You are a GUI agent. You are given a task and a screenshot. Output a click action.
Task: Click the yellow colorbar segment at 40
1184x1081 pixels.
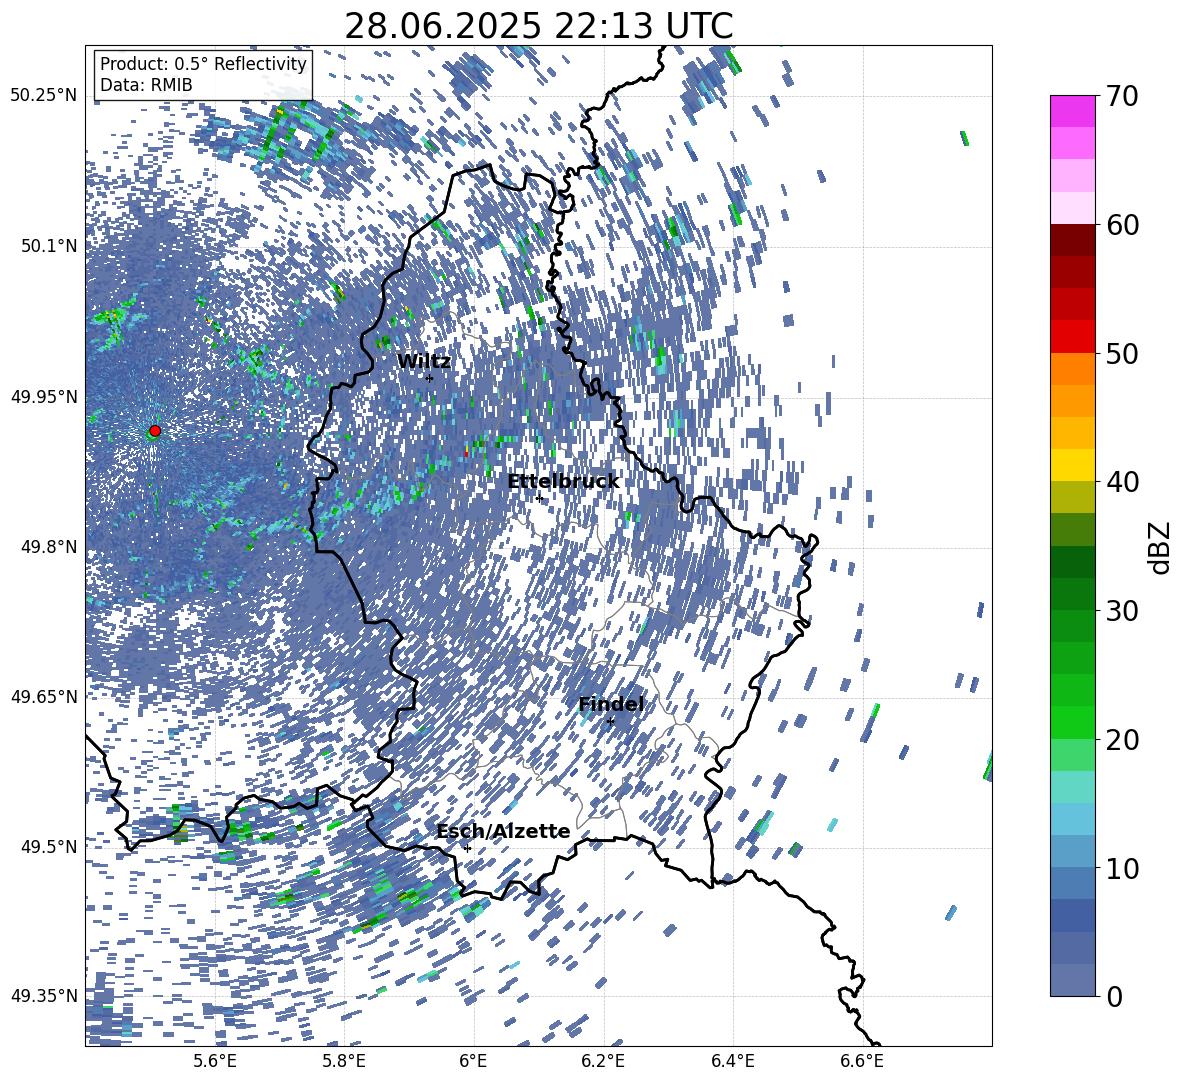pos(1072,465)
